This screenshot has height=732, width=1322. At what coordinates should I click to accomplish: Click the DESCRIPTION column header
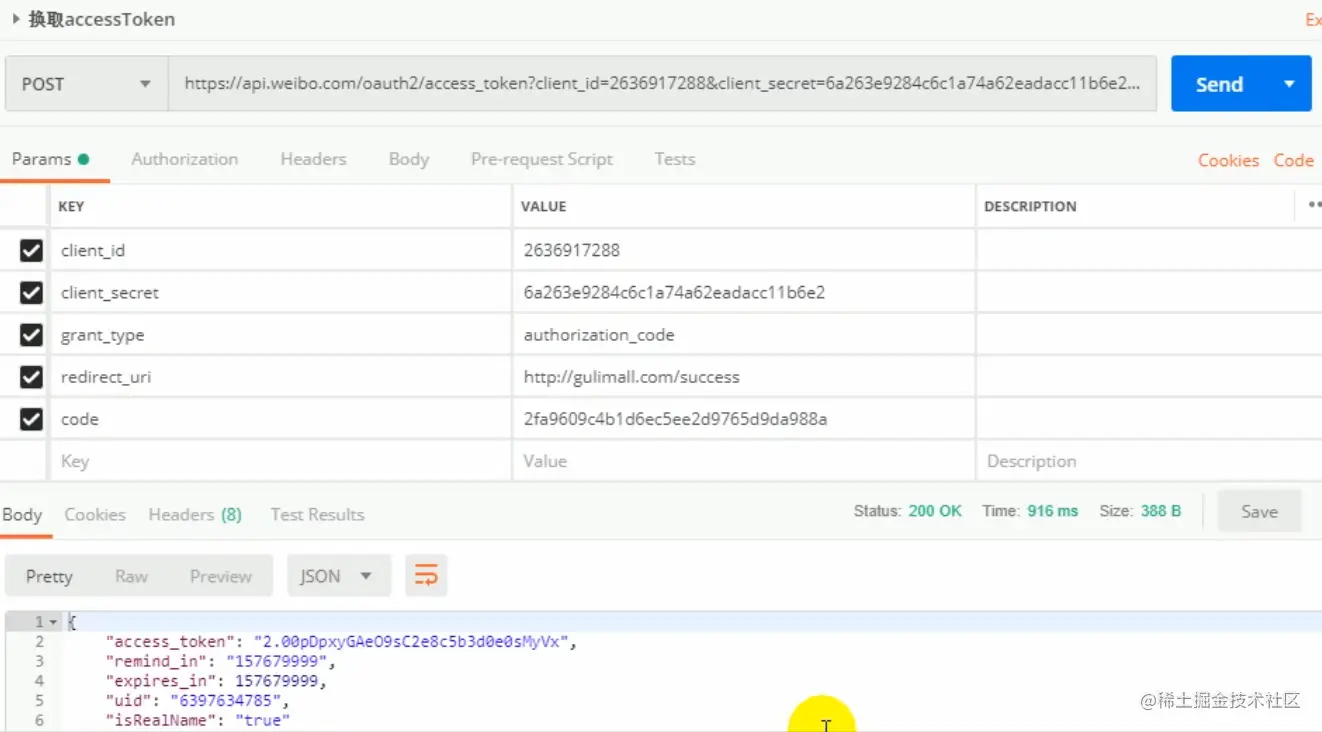1030,206
